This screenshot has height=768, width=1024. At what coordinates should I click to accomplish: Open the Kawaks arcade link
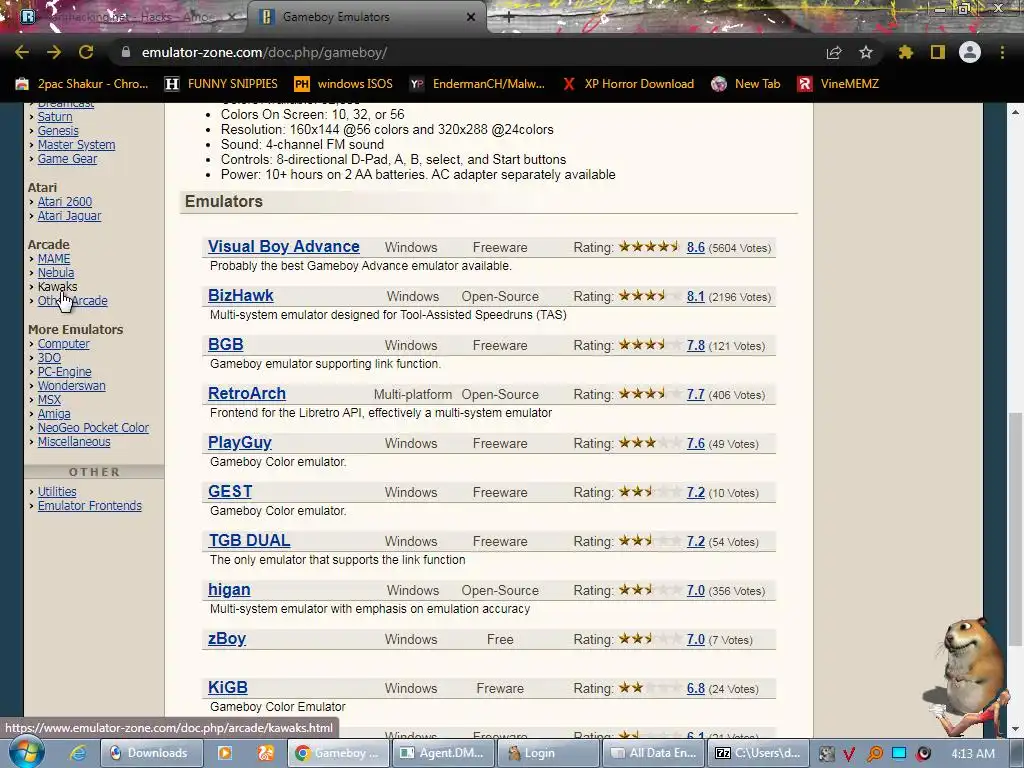click(x=57, y=287)
